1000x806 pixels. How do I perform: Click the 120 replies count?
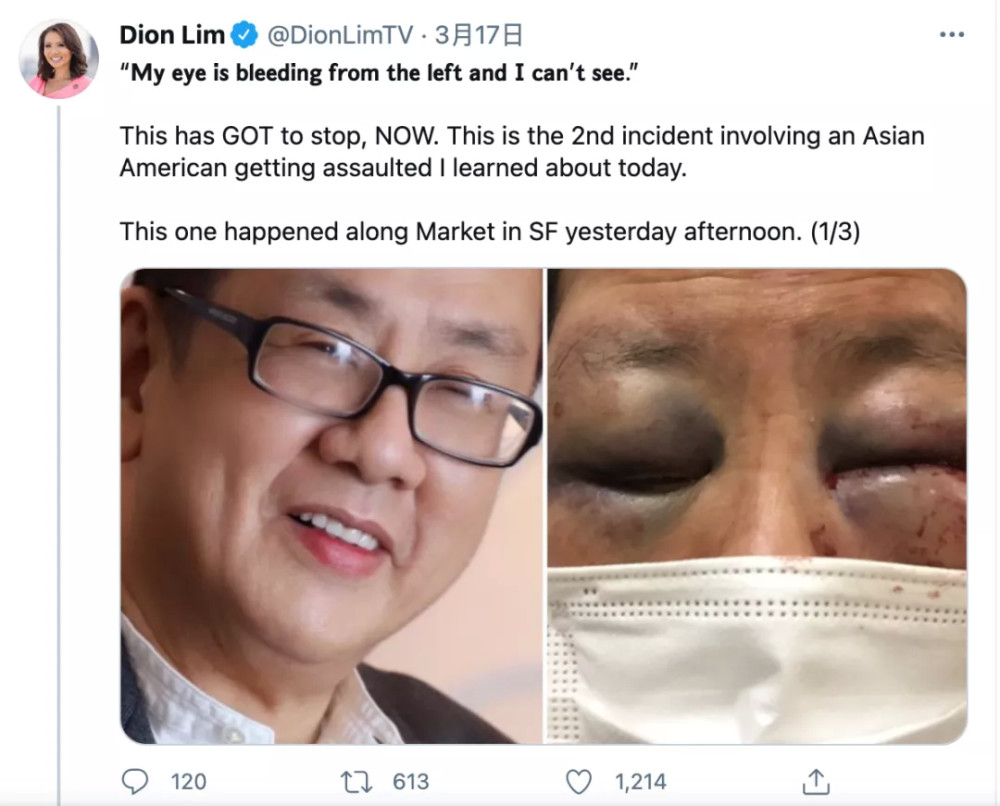click(189, 782)
